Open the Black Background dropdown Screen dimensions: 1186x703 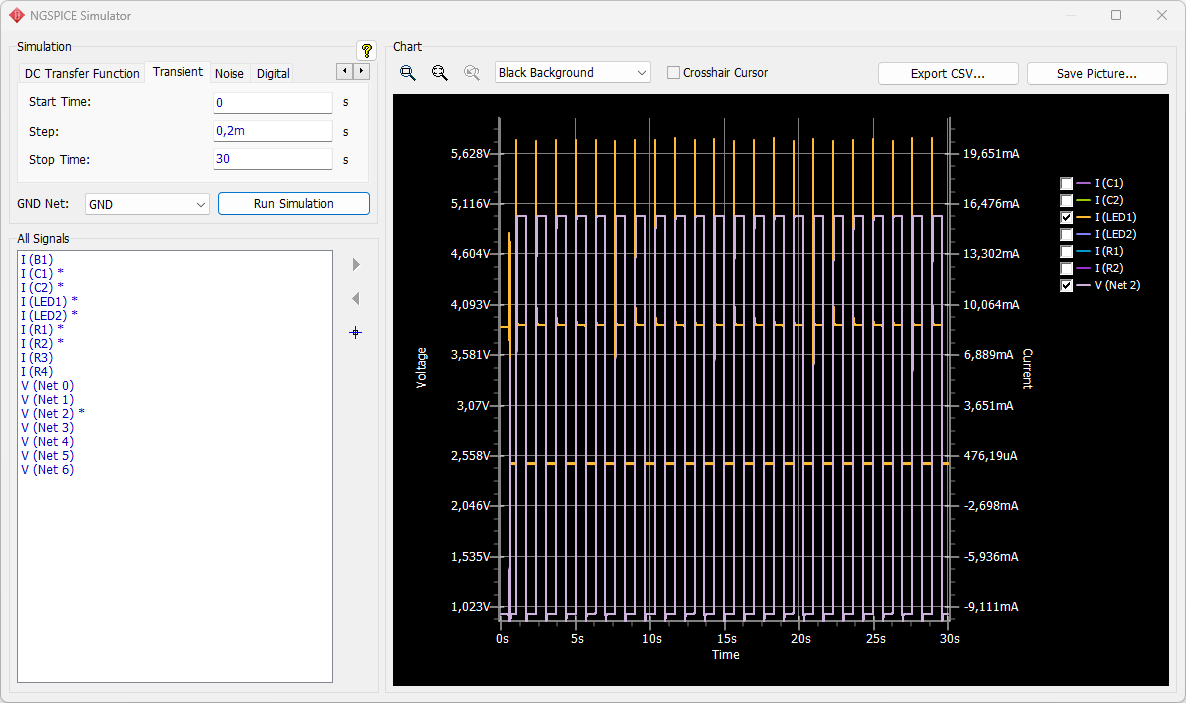point(573,73)
